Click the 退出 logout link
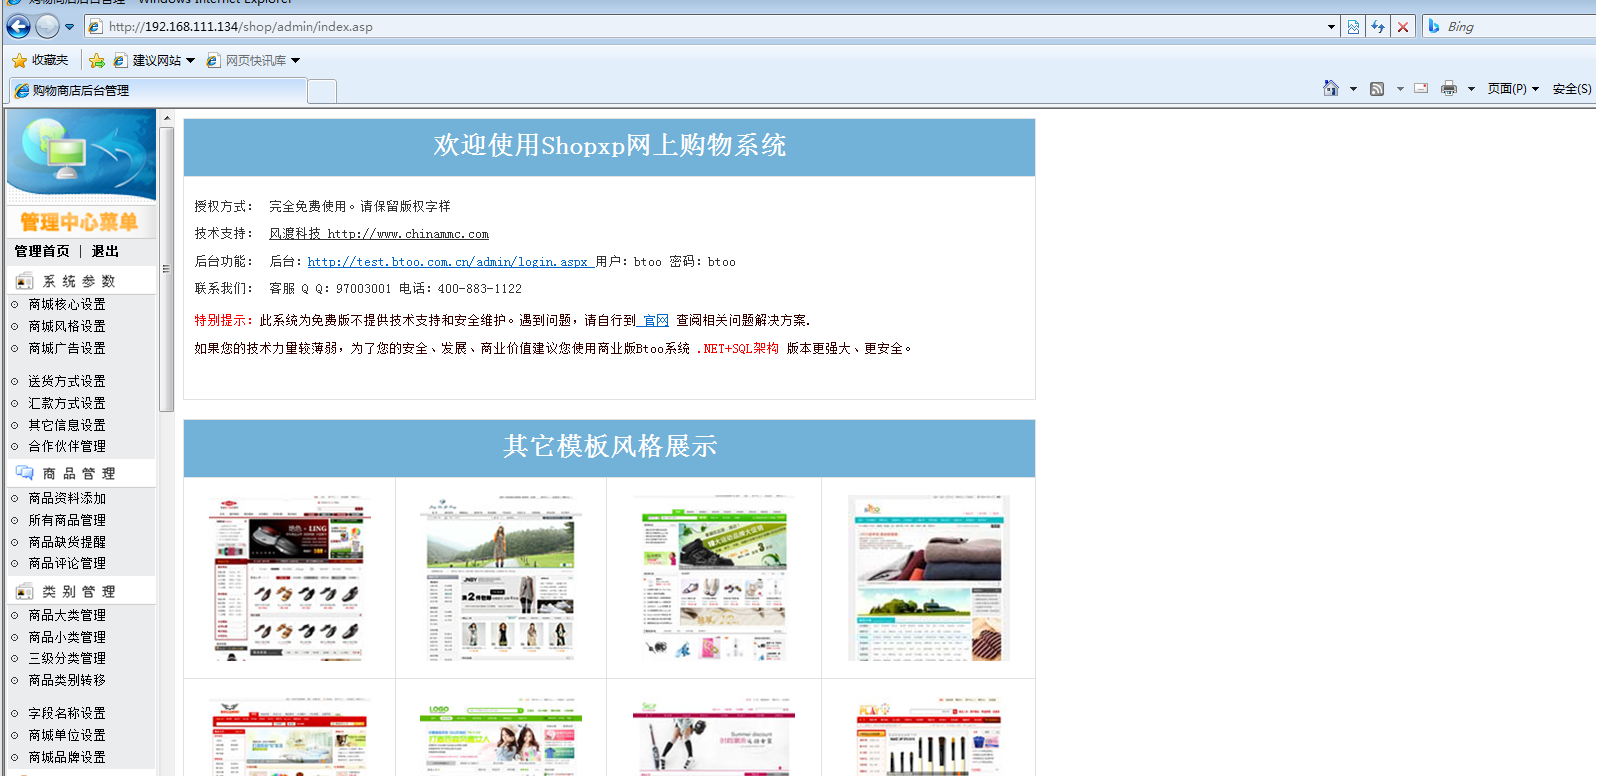 point(105,251)
